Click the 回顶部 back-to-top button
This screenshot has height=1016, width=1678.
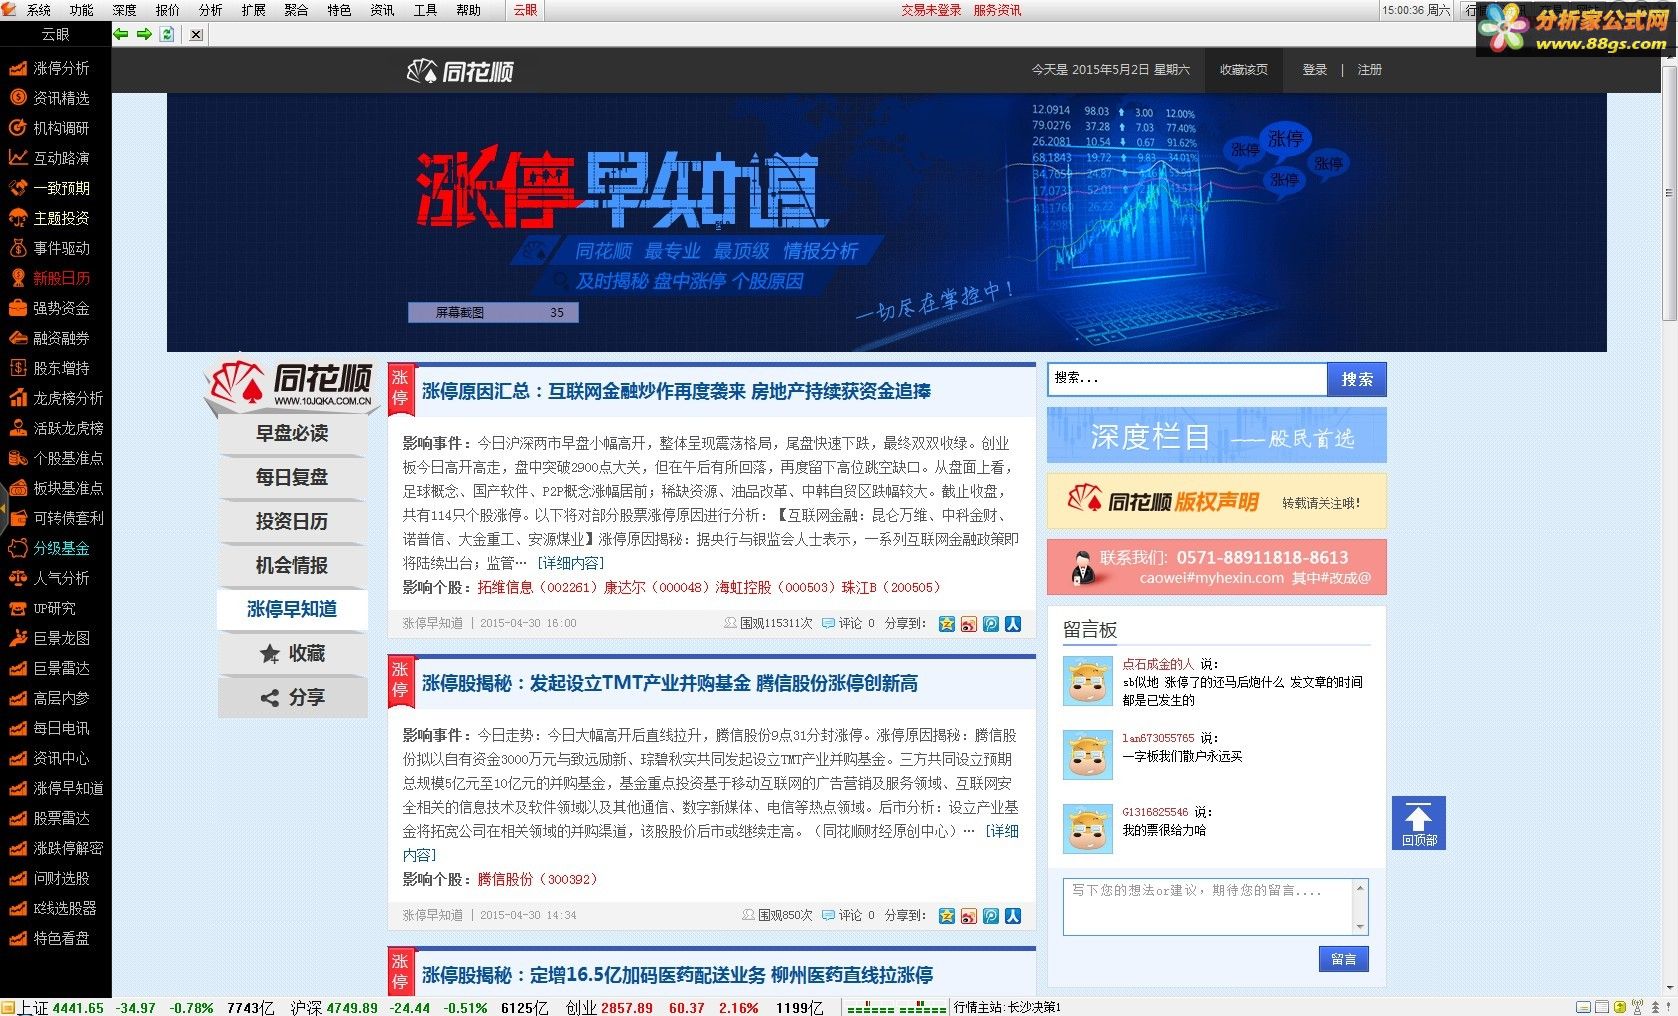(x=1418, y=823)
